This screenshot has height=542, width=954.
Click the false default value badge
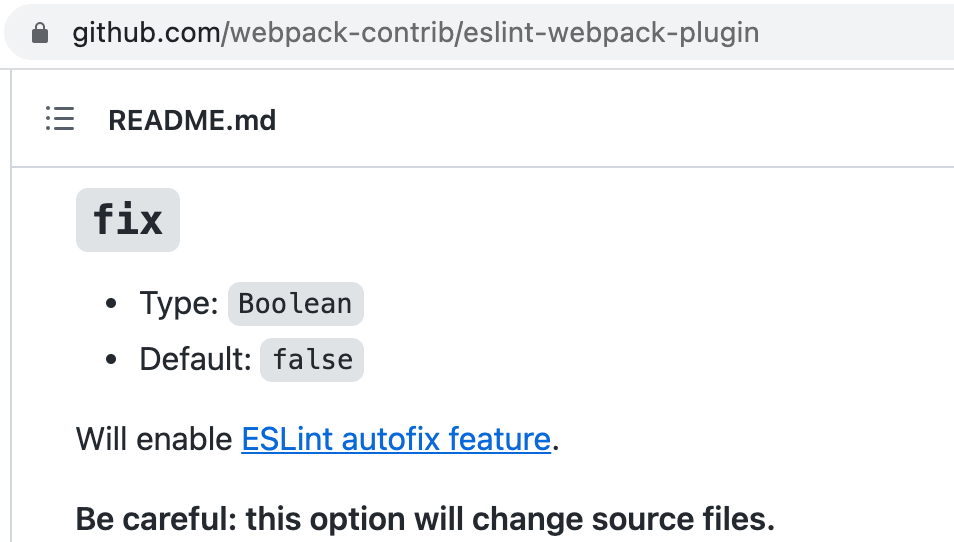tap(312, 360)
